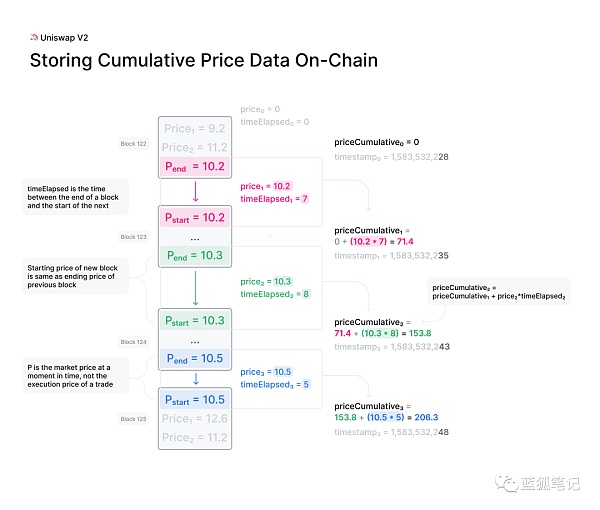Click the priceCumulative formula callout box
The height and width of the screenshot is (510, 600).
[498, 292]
